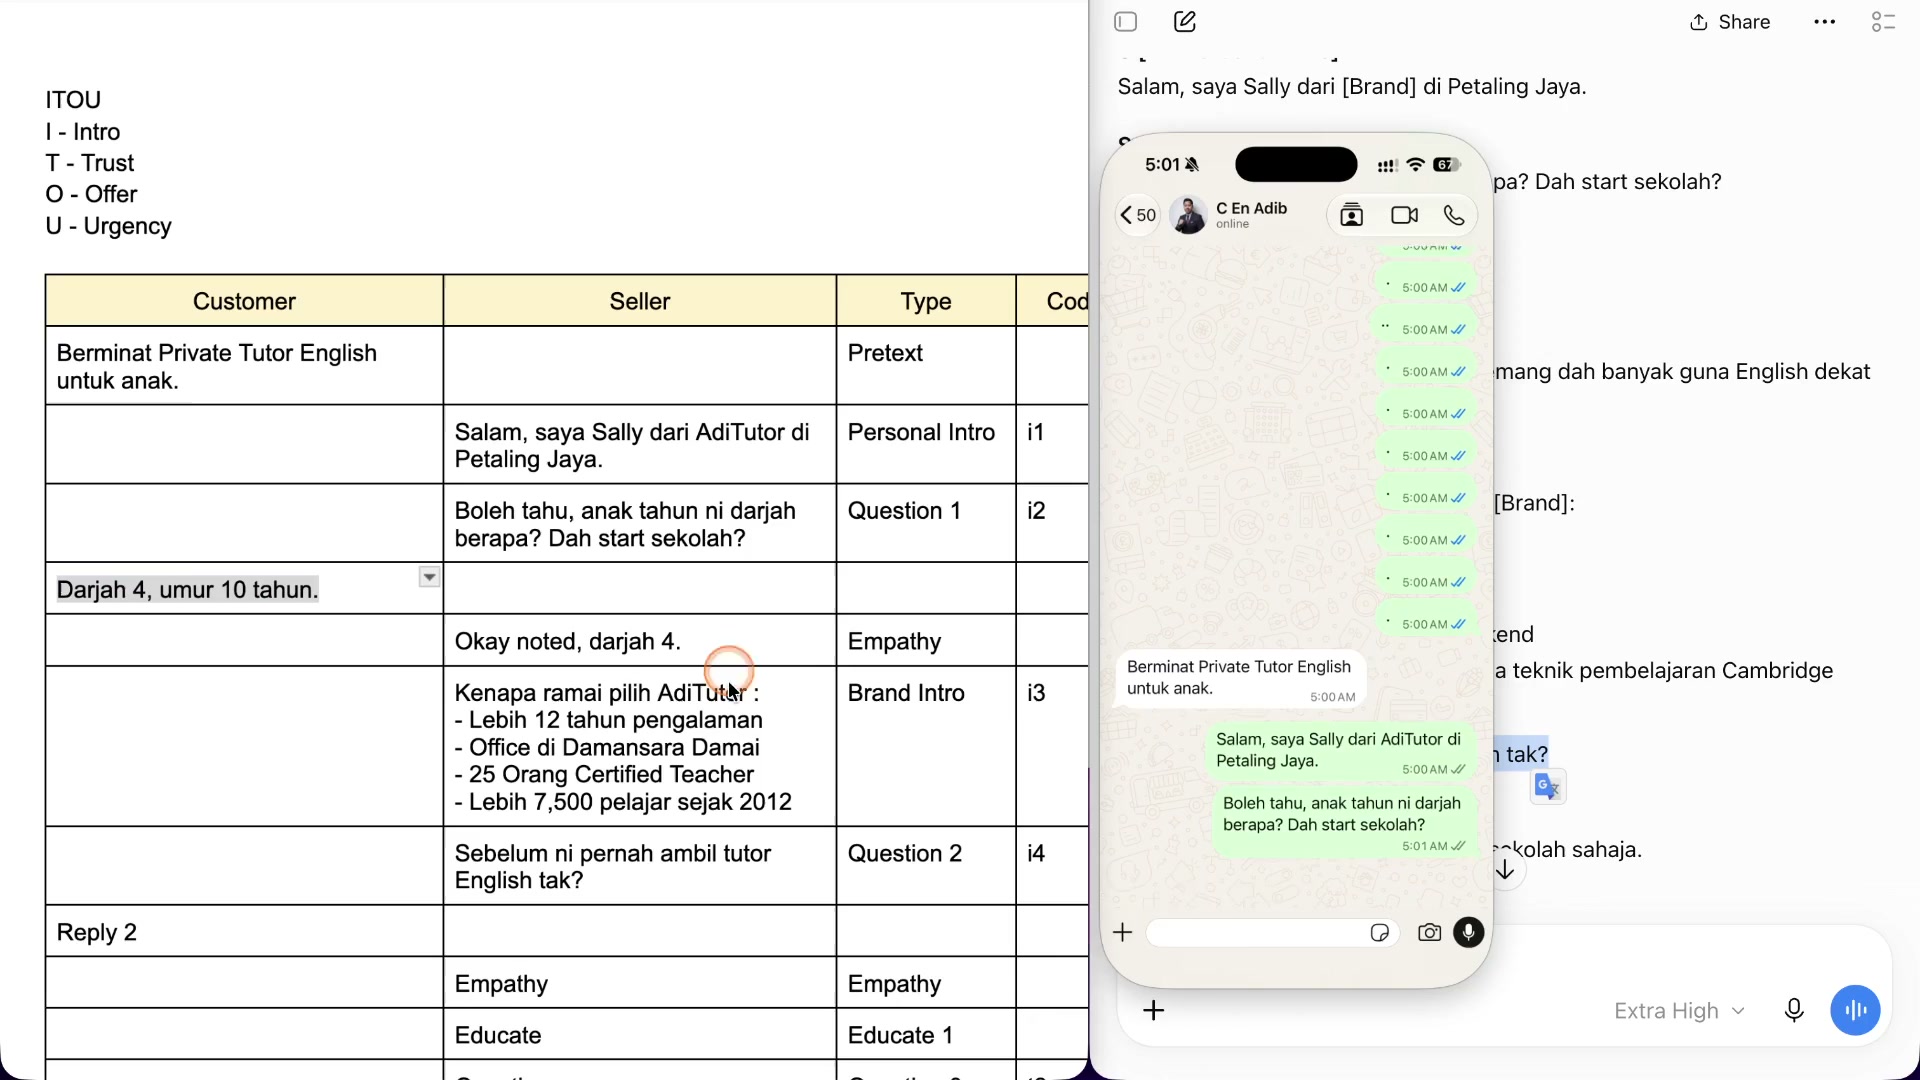Open the list view icon at top right
The width and height of the screenshot is (1920, 1080).
(1884, 22)
